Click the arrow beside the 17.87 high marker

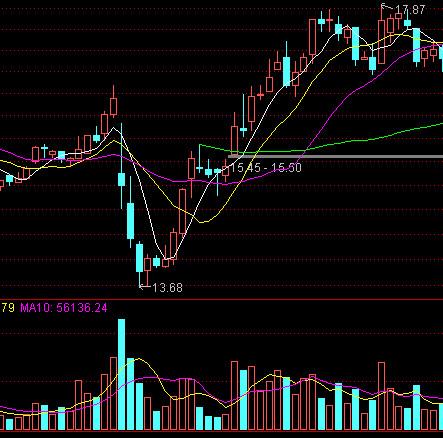[x=387, y=6]
